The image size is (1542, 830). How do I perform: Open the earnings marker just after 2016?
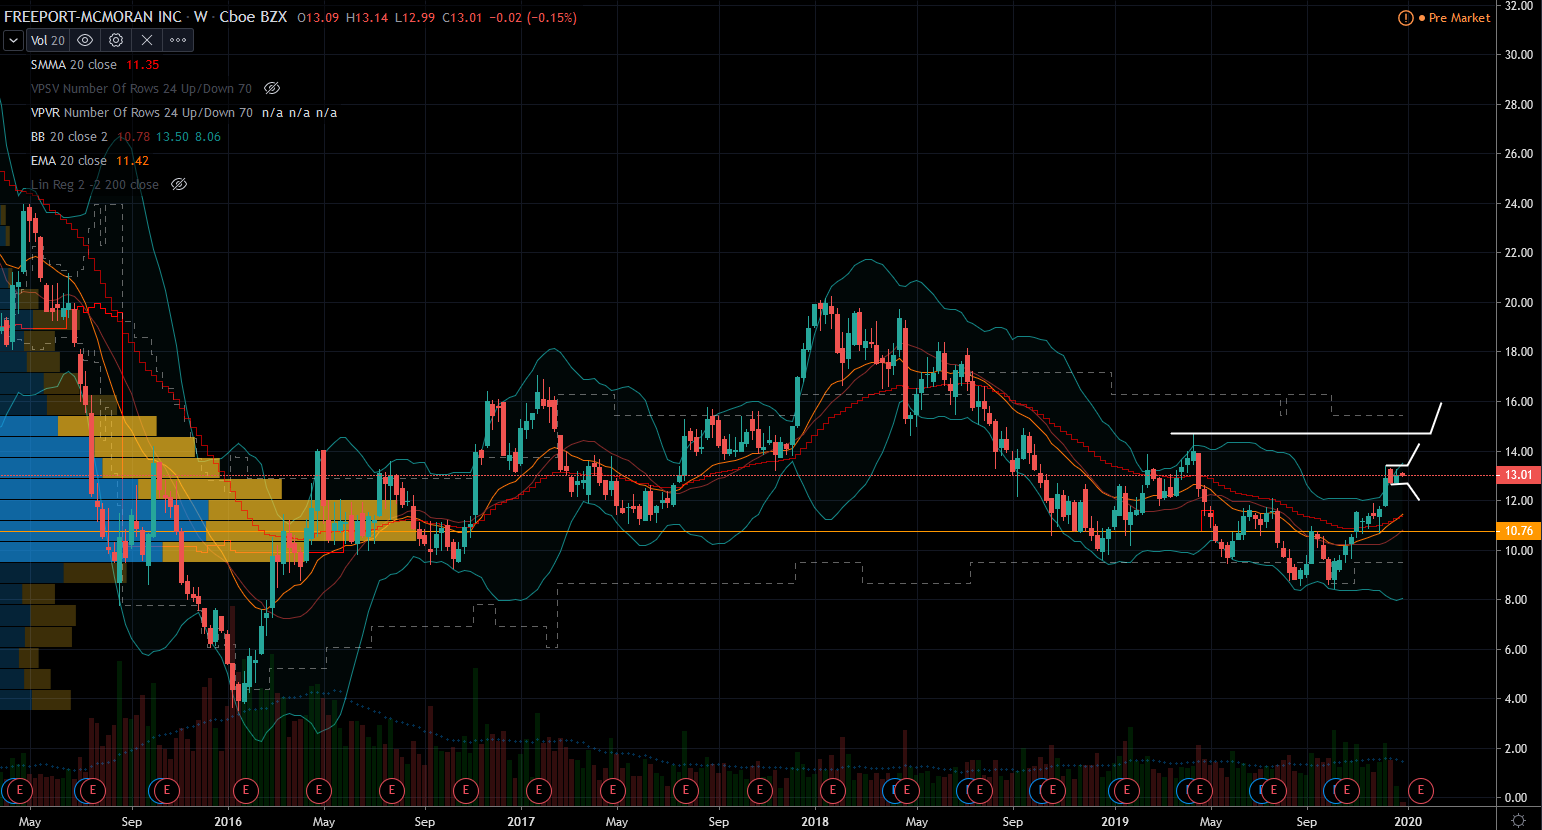(245, 790)
